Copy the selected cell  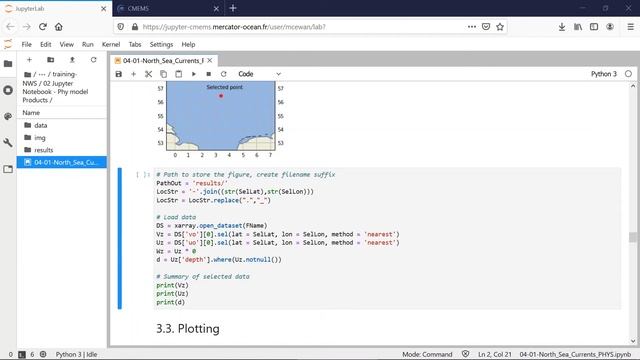[x=163, y=74]
